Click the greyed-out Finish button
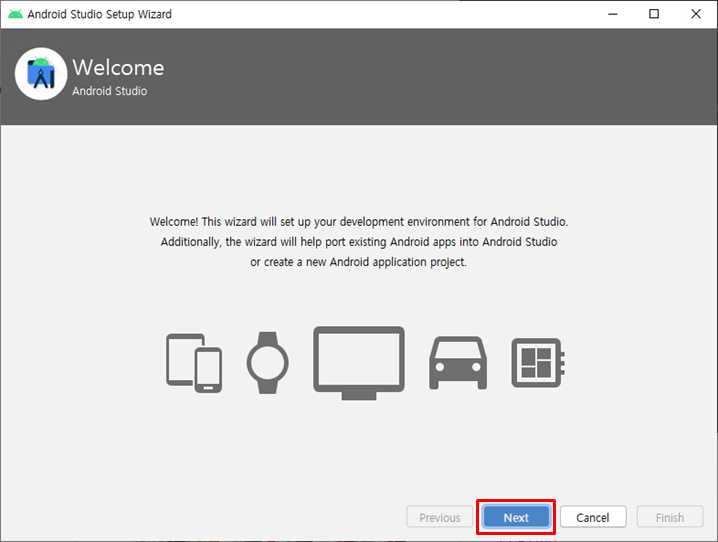The width and height of the screenshot is (718, 542). 670,517
